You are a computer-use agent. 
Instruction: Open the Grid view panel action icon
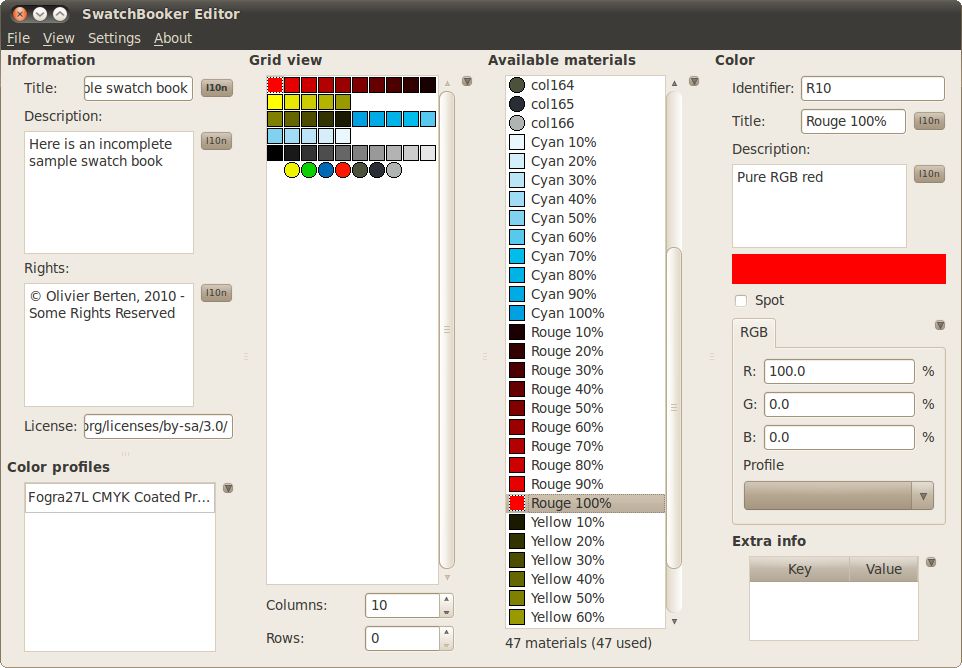point(467,82)
